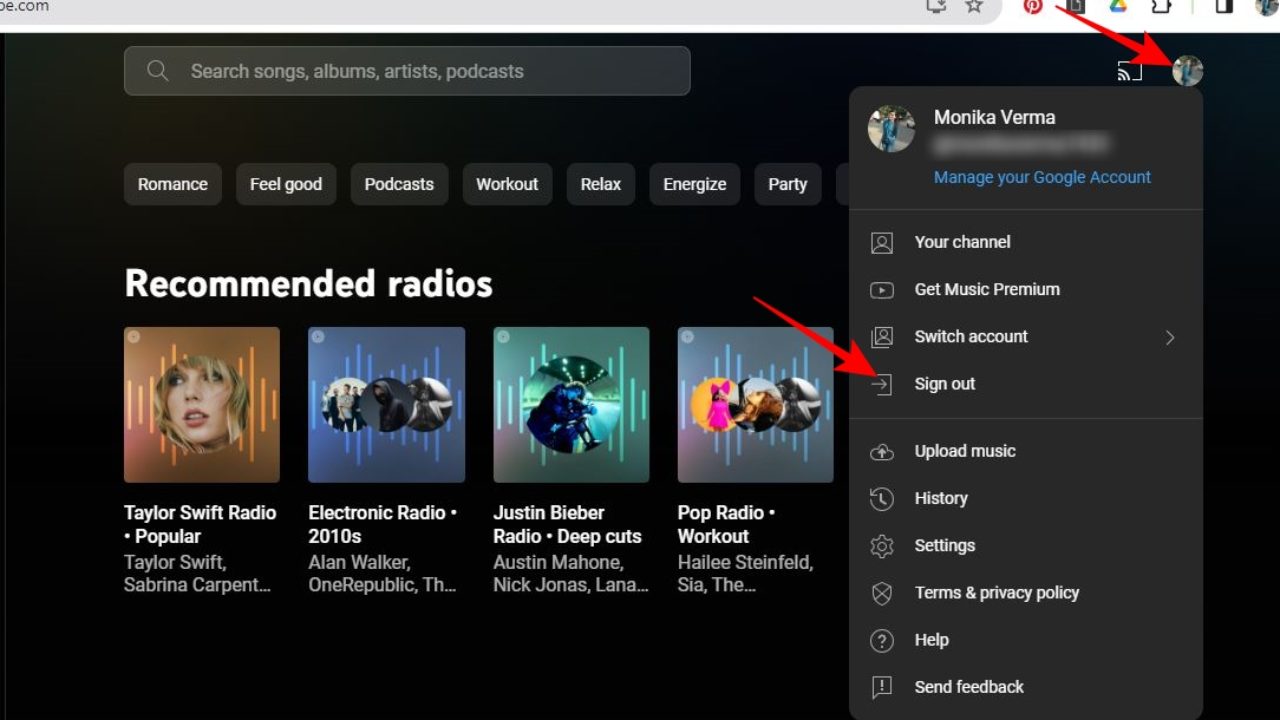Select Sign out from the menu

(x=944, y=384)
